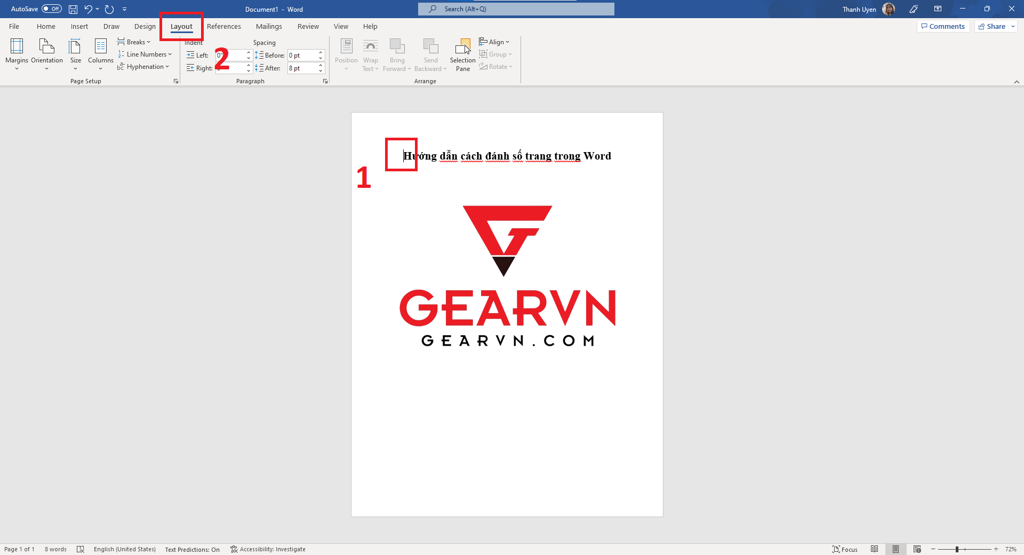The width and height of the screenshot is (1024, 555).
Task: Click the Undo icon
Action: pyautogui.click(x=88, y=9)
